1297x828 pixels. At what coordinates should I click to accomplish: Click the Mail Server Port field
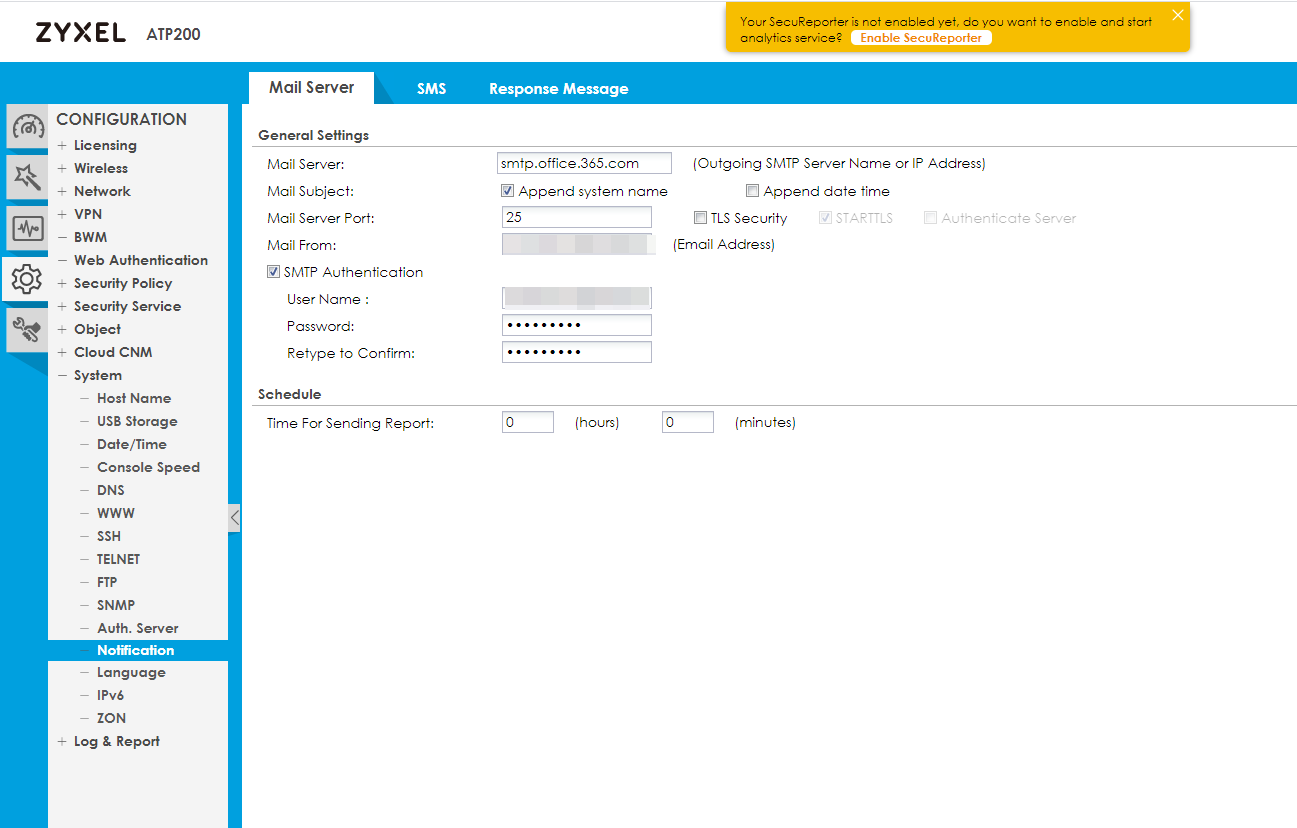point(576,218)
